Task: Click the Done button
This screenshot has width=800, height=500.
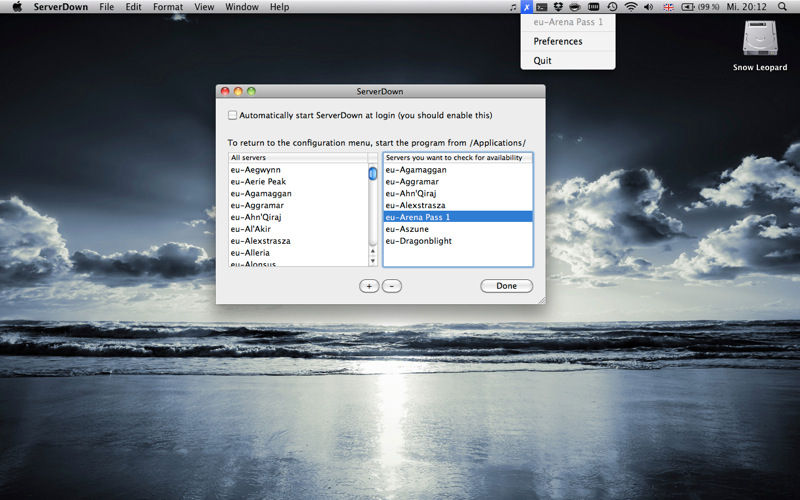Action: [x=507, y=286]
